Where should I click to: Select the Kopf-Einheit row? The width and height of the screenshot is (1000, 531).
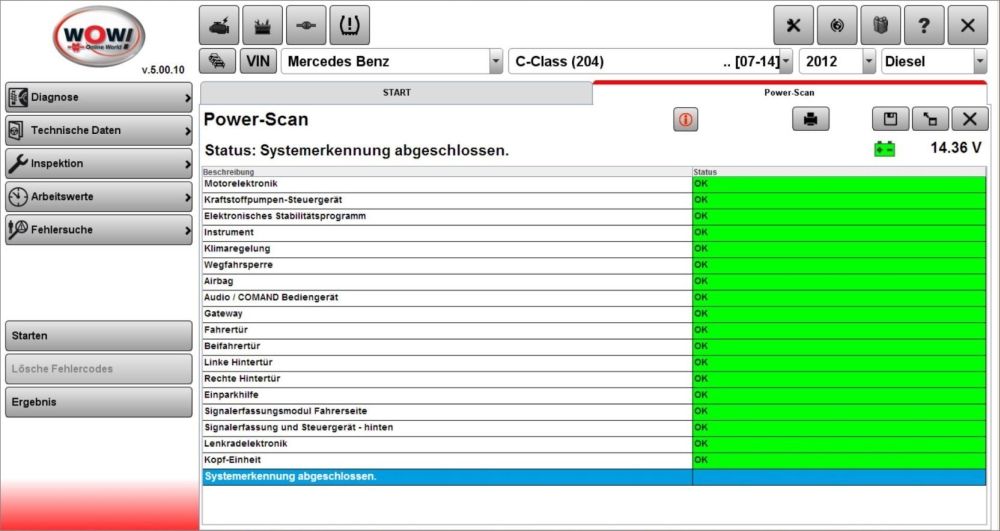click(594, 460)
